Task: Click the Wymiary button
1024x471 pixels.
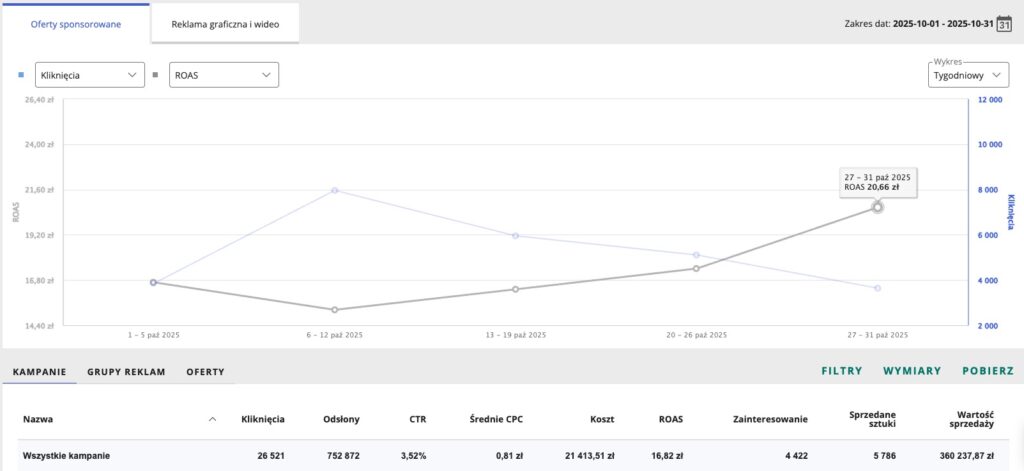Action: (911, 371)
